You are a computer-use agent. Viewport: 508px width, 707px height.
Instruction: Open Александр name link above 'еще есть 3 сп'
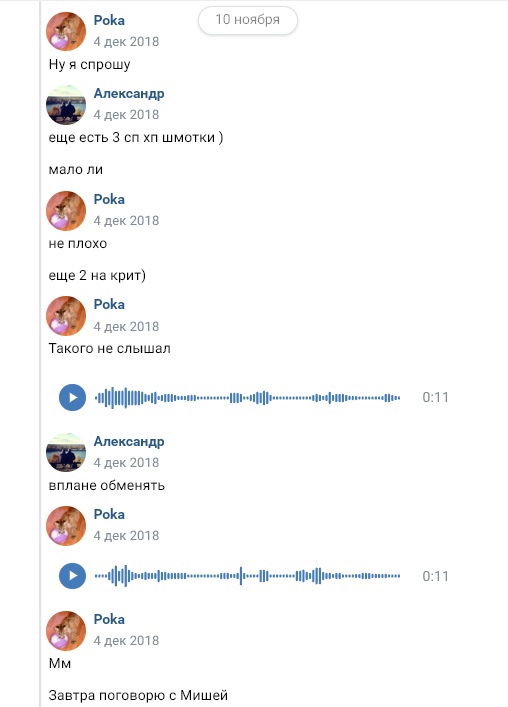[x=129, y=94]
